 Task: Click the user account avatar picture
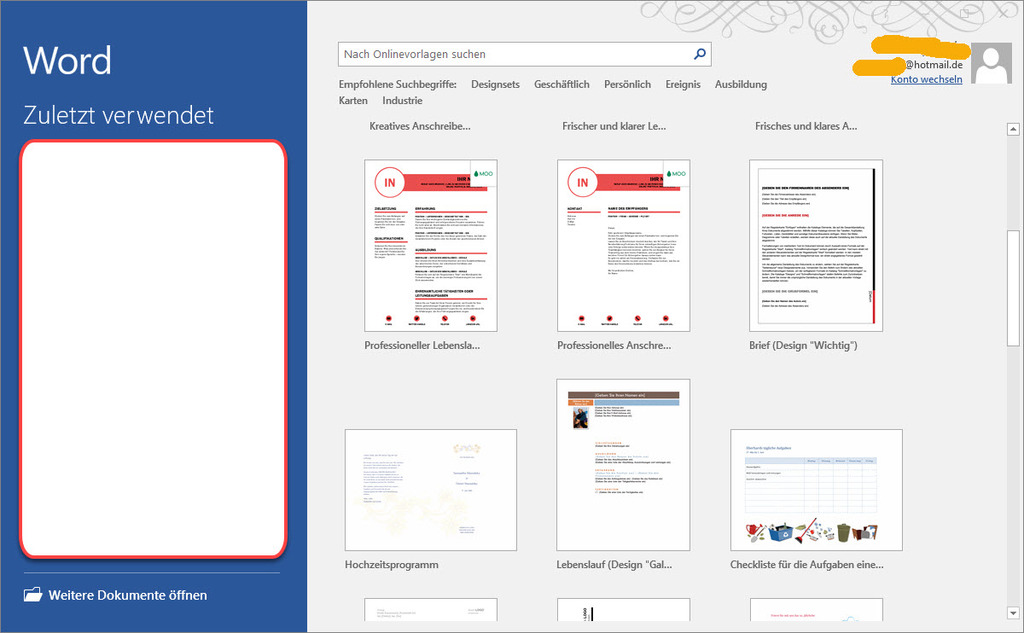[991, 63]
